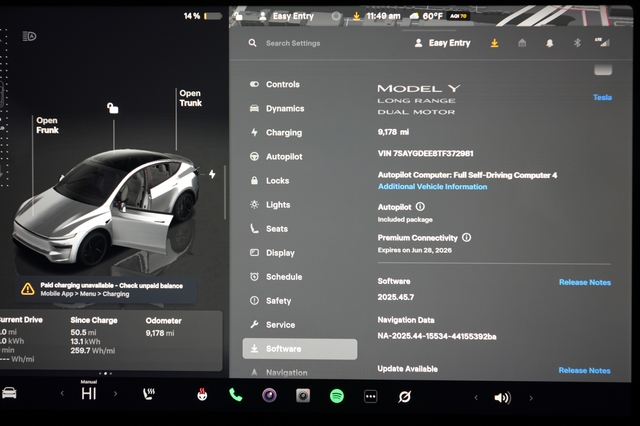Screen dimensions: 640x426
Task: Open the Controls settings menu
Action: pos(275,84)
